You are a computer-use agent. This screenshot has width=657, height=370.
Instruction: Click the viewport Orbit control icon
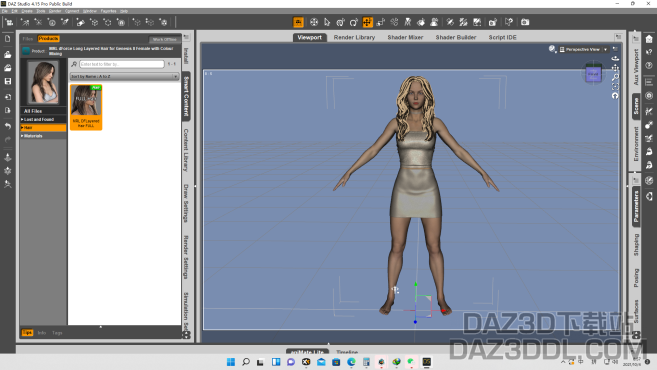(x=615, y=58)
